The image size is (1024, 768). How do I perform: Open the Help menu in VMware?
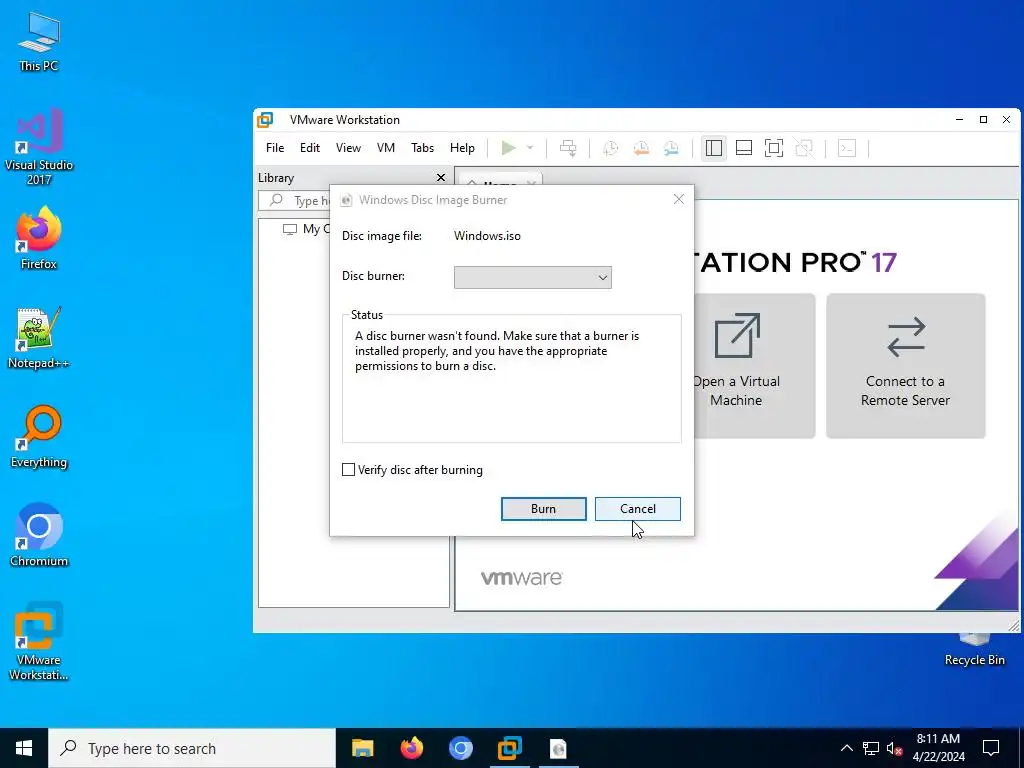[x=462, y=148]
